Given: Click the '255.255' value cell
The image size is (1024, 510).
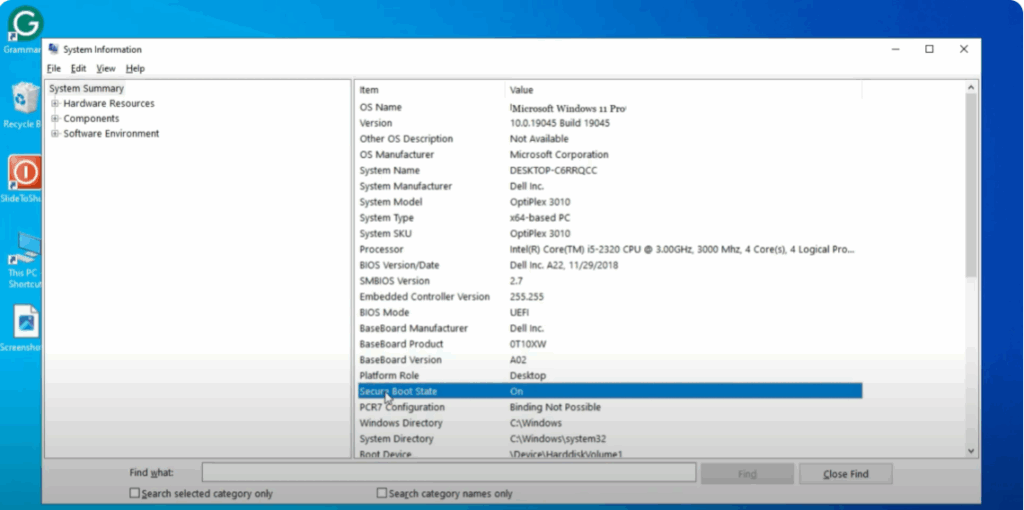Looking at the screenshot, I should coord(526,296).
